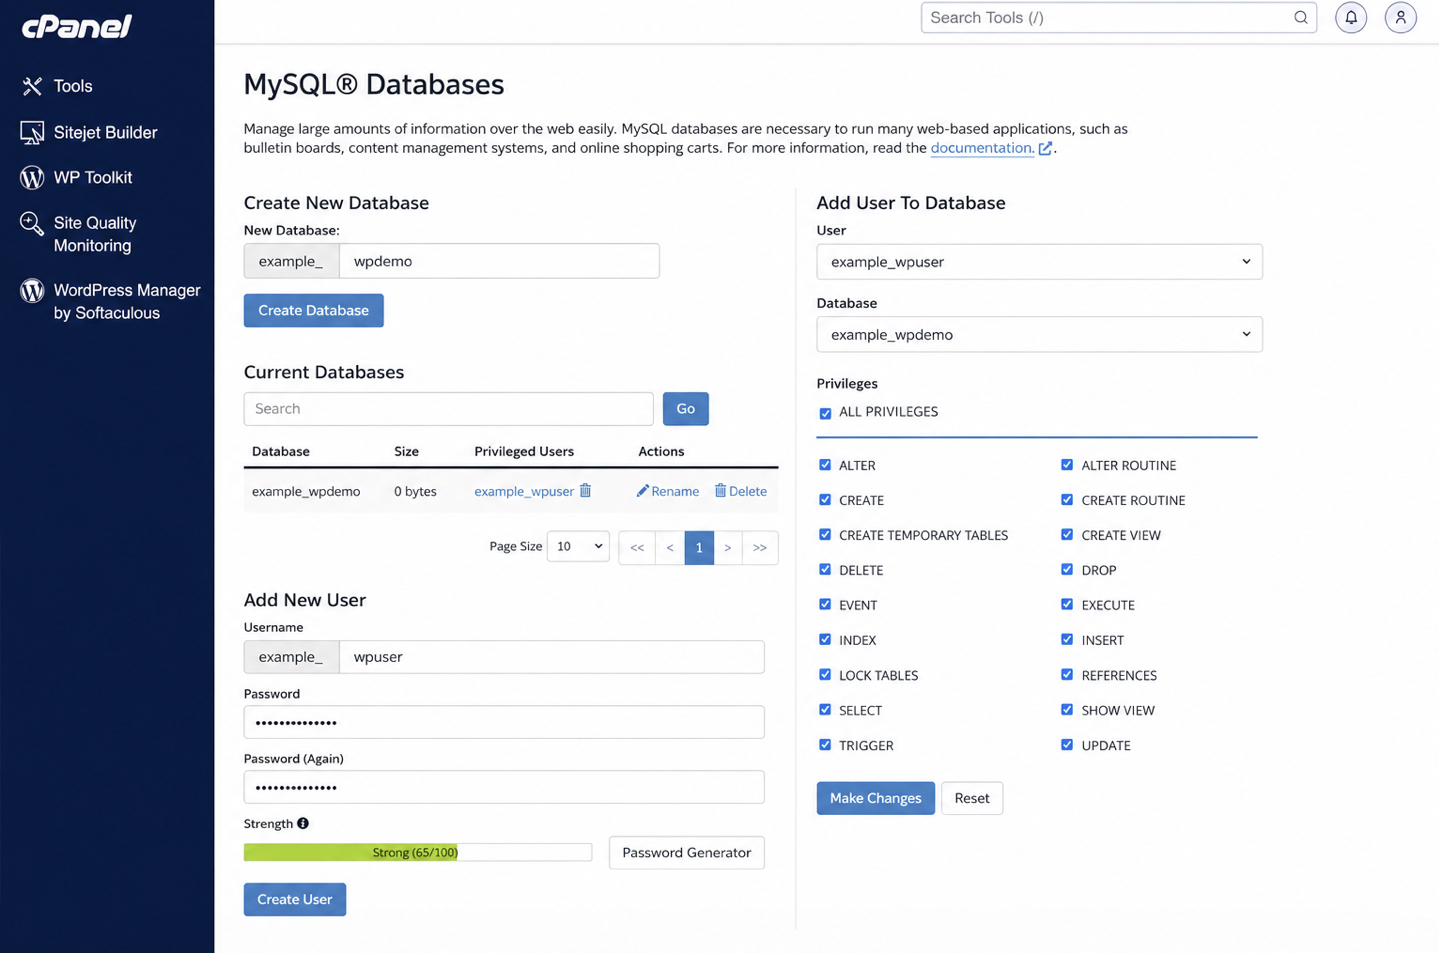The image size is (1439, 953).
Task: Click the Password (Again) field
Action: [x=504, y=787]
